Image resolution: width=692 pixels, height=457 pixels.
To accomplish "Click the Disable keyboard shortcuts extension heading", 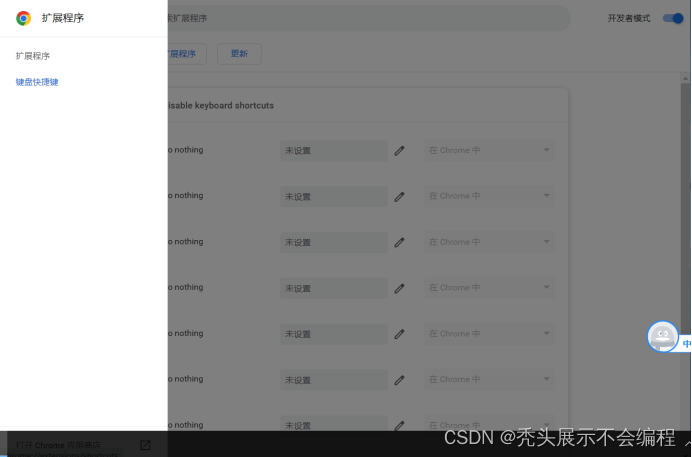I will [x=221, y=105].
